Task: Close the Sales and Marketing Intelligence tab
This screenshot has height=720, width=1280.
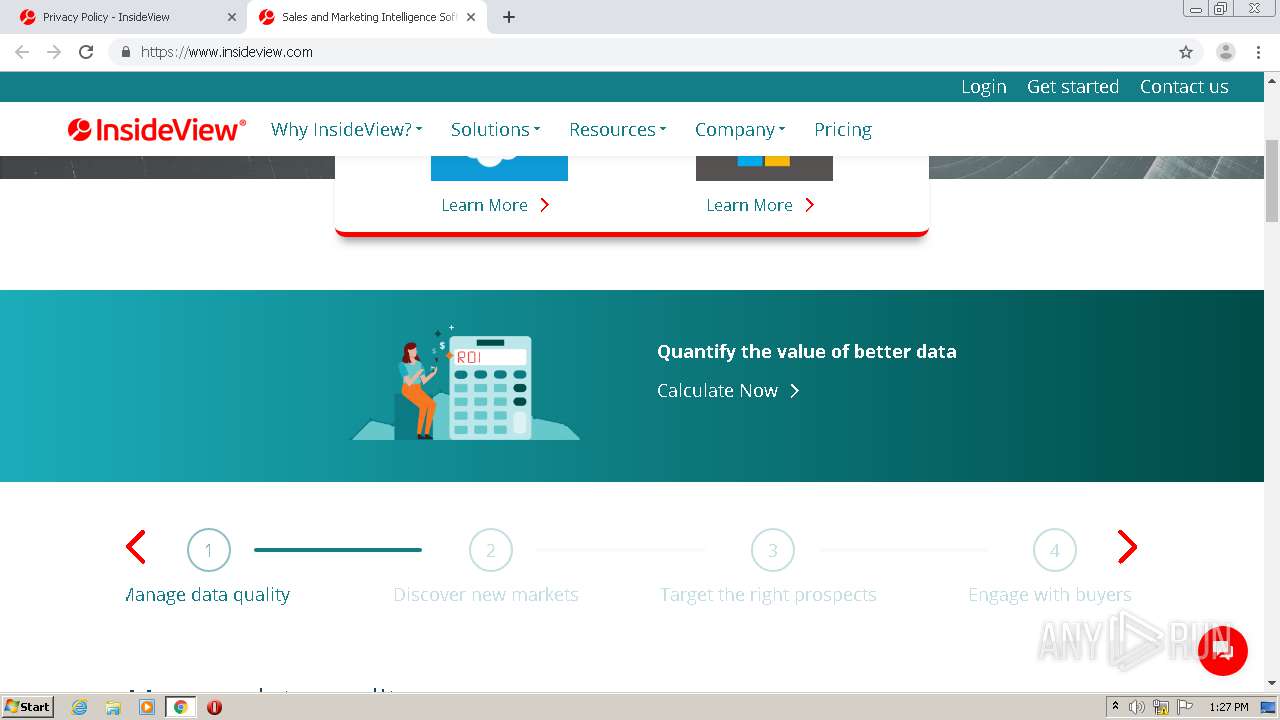Action: 471,17
